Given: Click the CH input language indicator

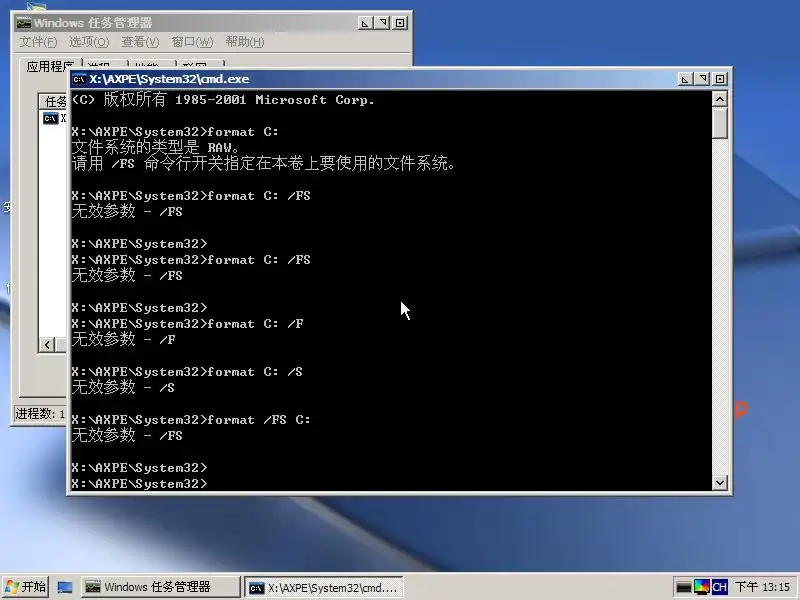Looking at the screenshot, I should 719,587.
